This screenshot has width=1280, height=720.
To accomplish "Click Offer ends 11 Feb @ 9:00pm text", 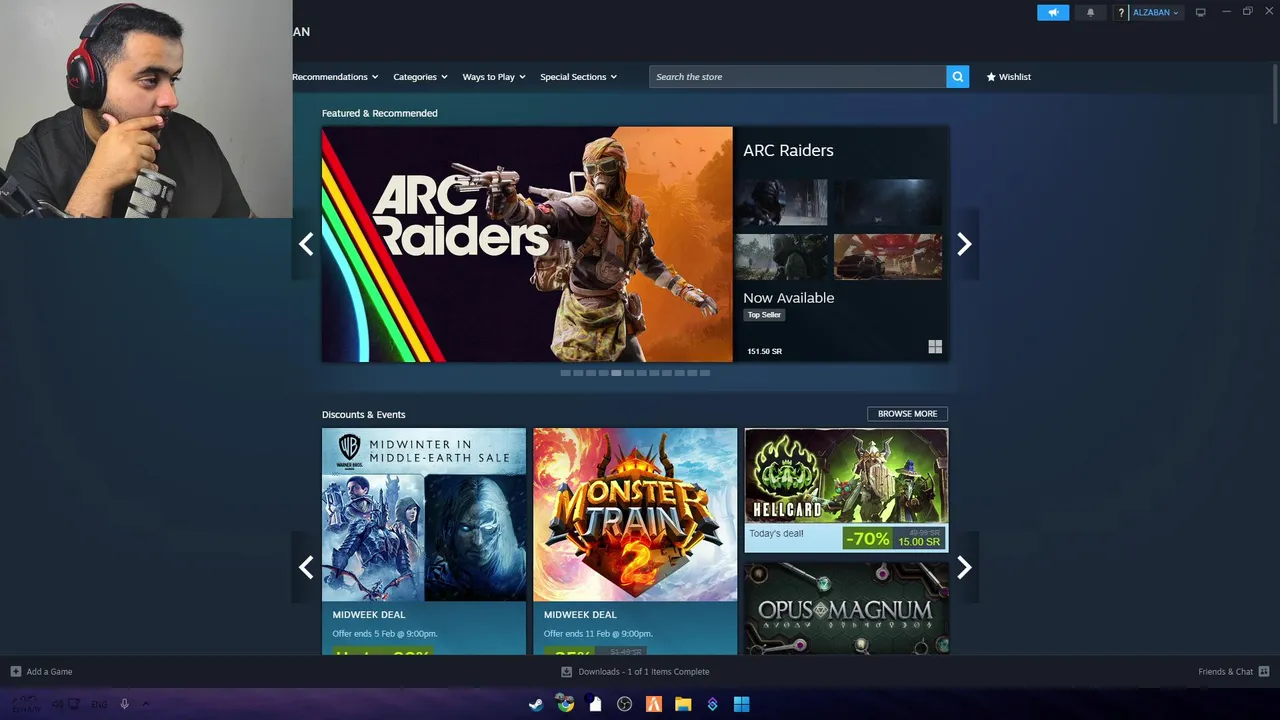I will click(x=598, y=634).
